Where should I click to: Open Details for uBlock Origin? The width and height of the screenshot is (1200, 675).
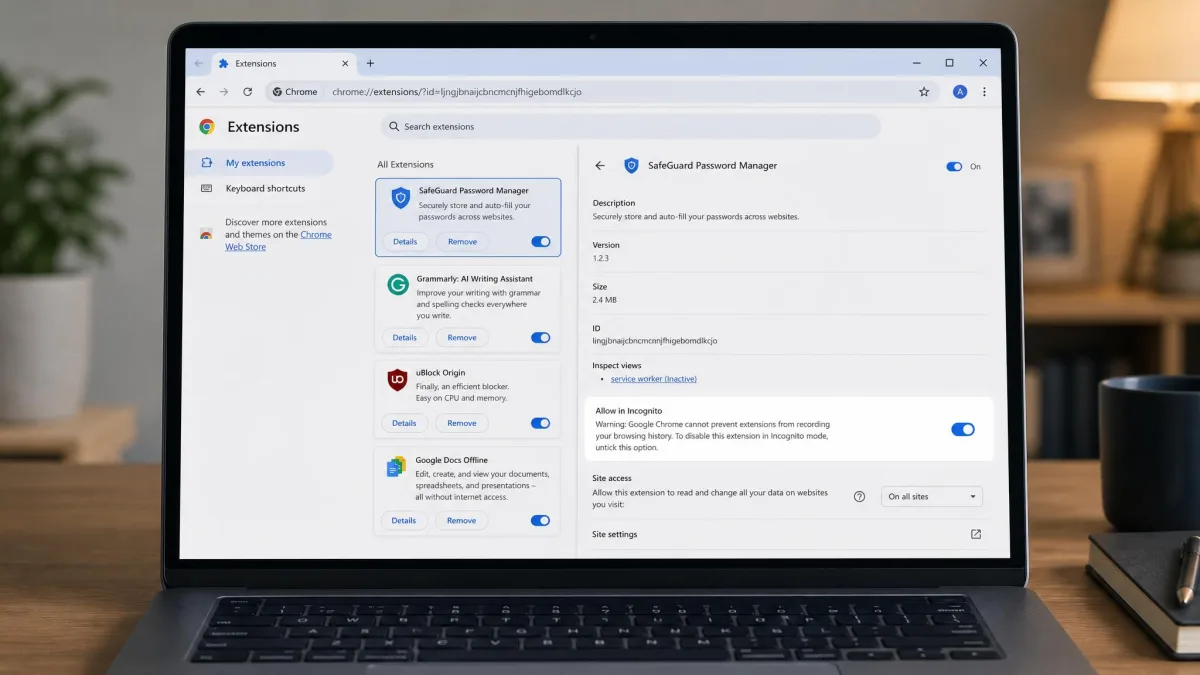[x=404, y=423]
